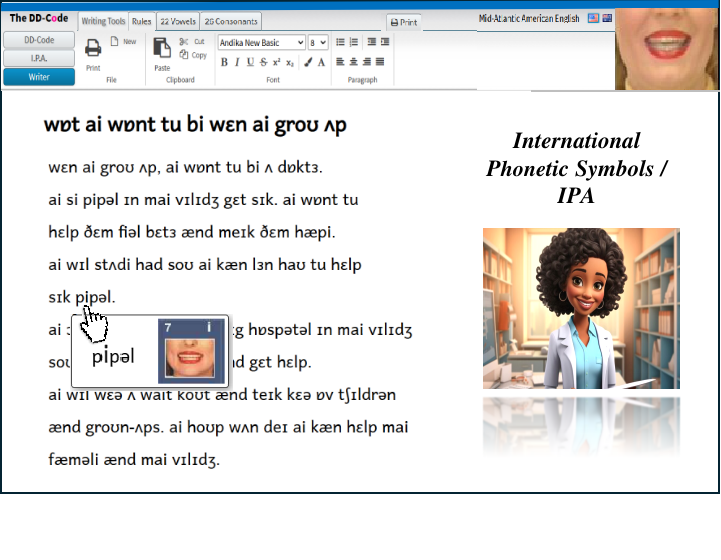This screenshot has width=721, height=560.
Task: Open the highlight brush color tool
Action: click(308, 62)
